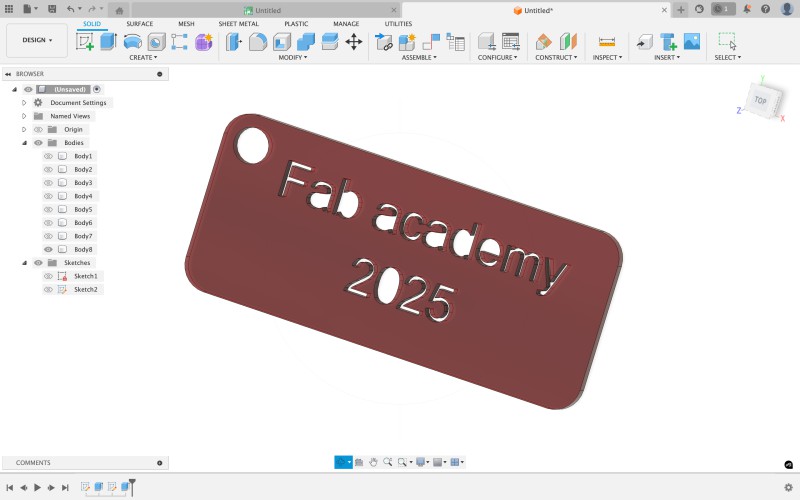
Task: Open the SELECT menu label
Action: [x=728, y=58]
